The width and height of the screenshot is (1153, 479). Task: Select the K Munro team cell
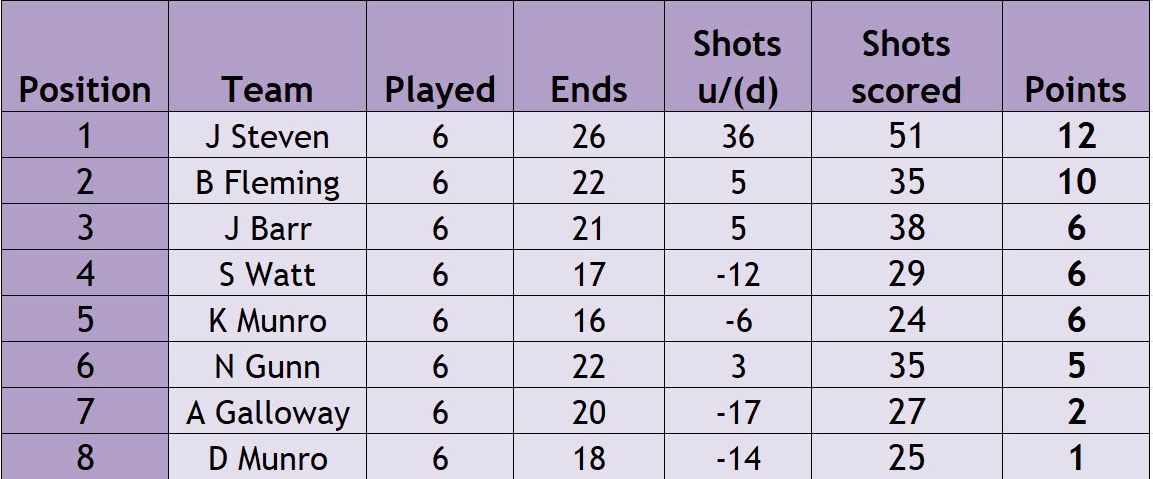(x=268, y=319)
